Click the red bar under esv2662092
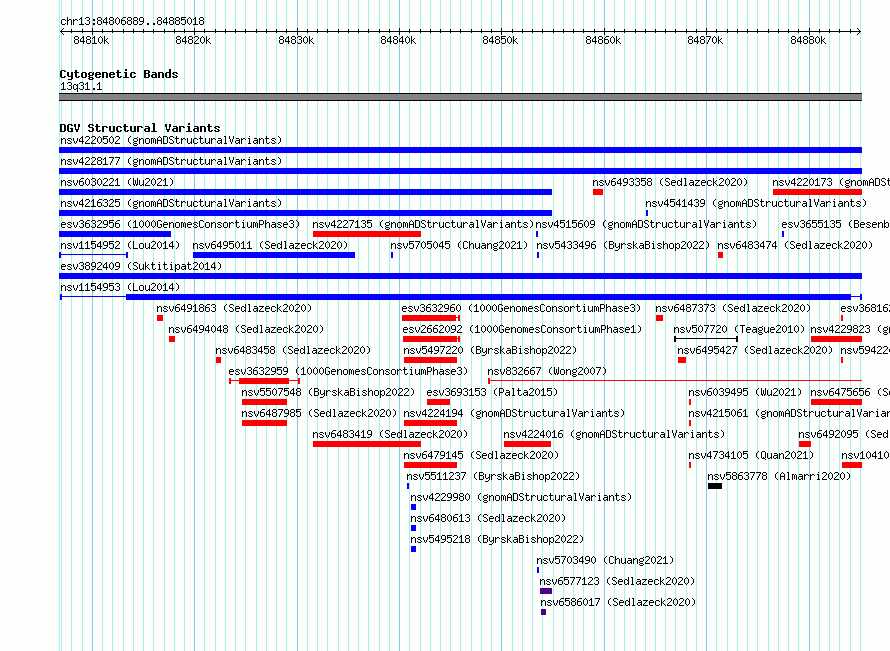The image size is (890, 651). coord(430,339)
